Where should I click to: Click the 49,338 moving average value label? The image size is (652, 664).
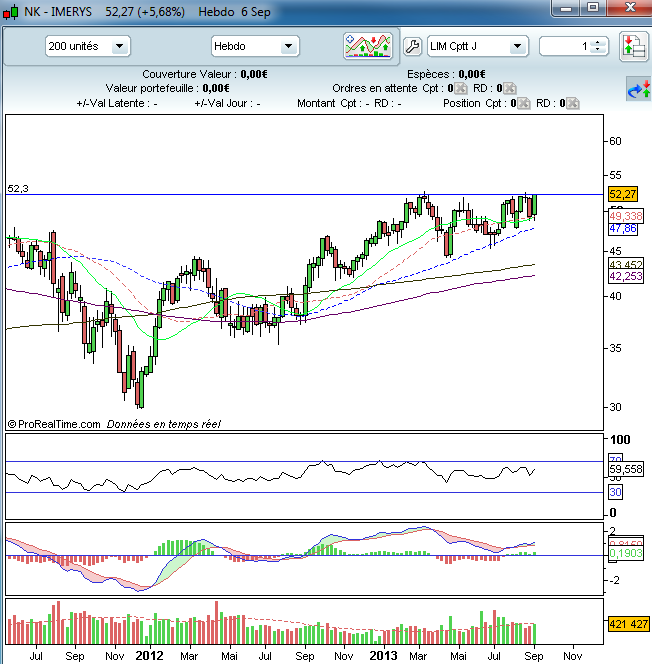[626, 216]
